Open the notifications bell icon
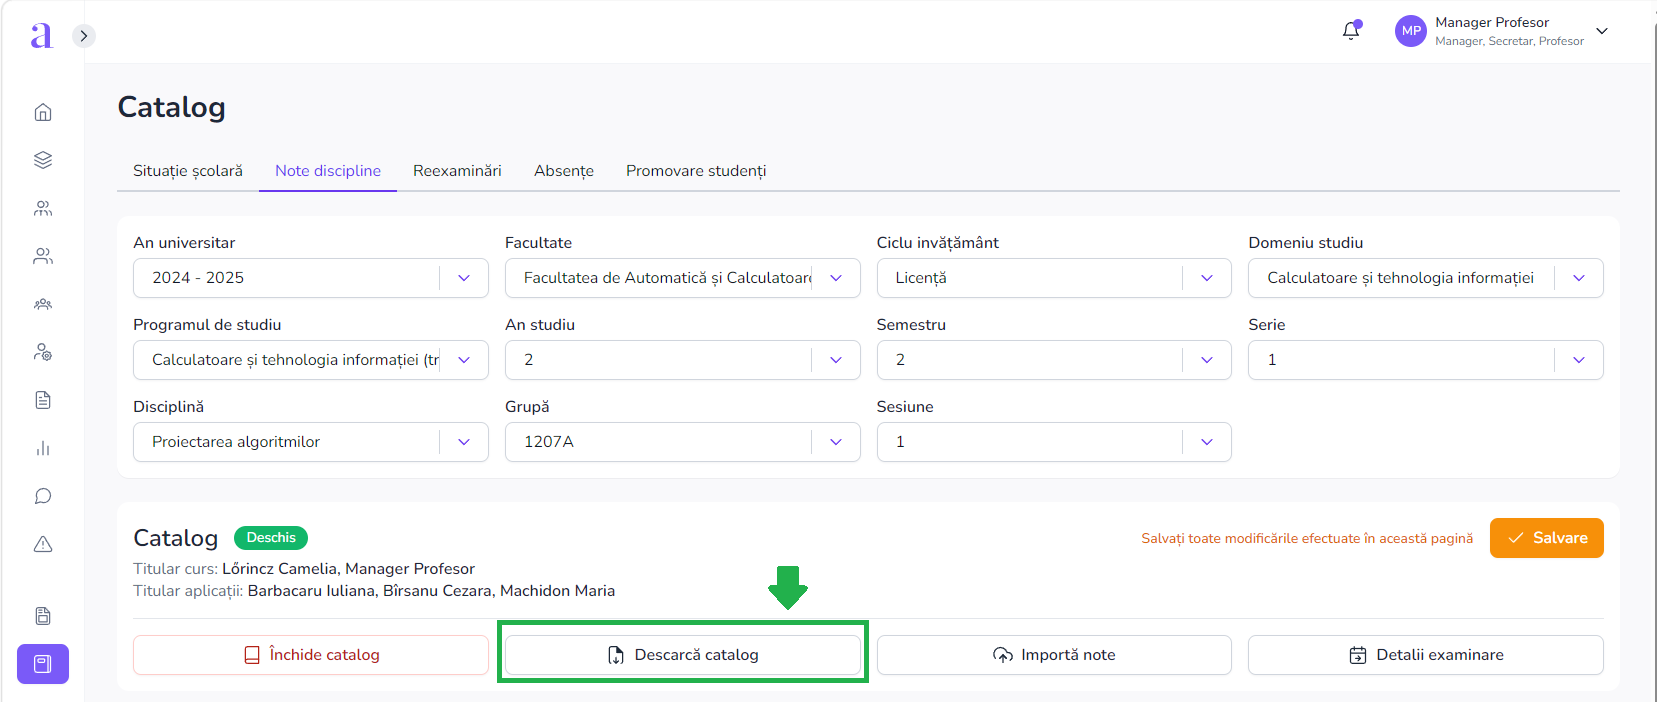Viewport: 1657px width, 702px height. (x=1351, y=31)
